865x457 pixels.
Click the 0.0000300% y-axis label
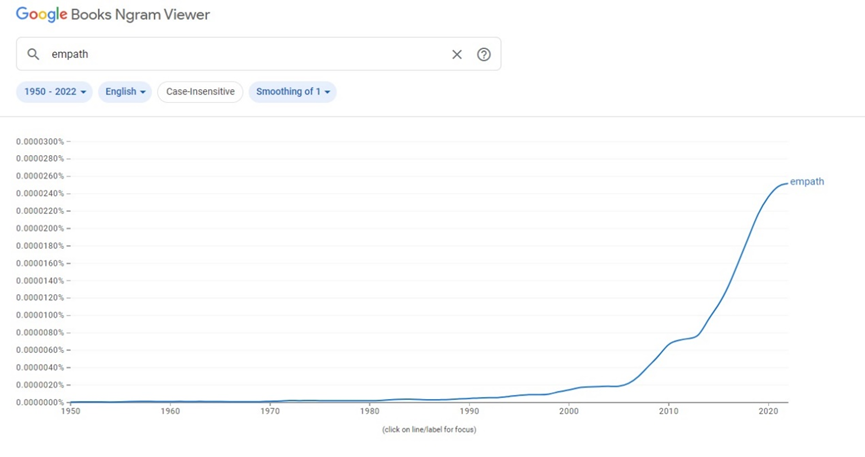(x=40, y=141)
